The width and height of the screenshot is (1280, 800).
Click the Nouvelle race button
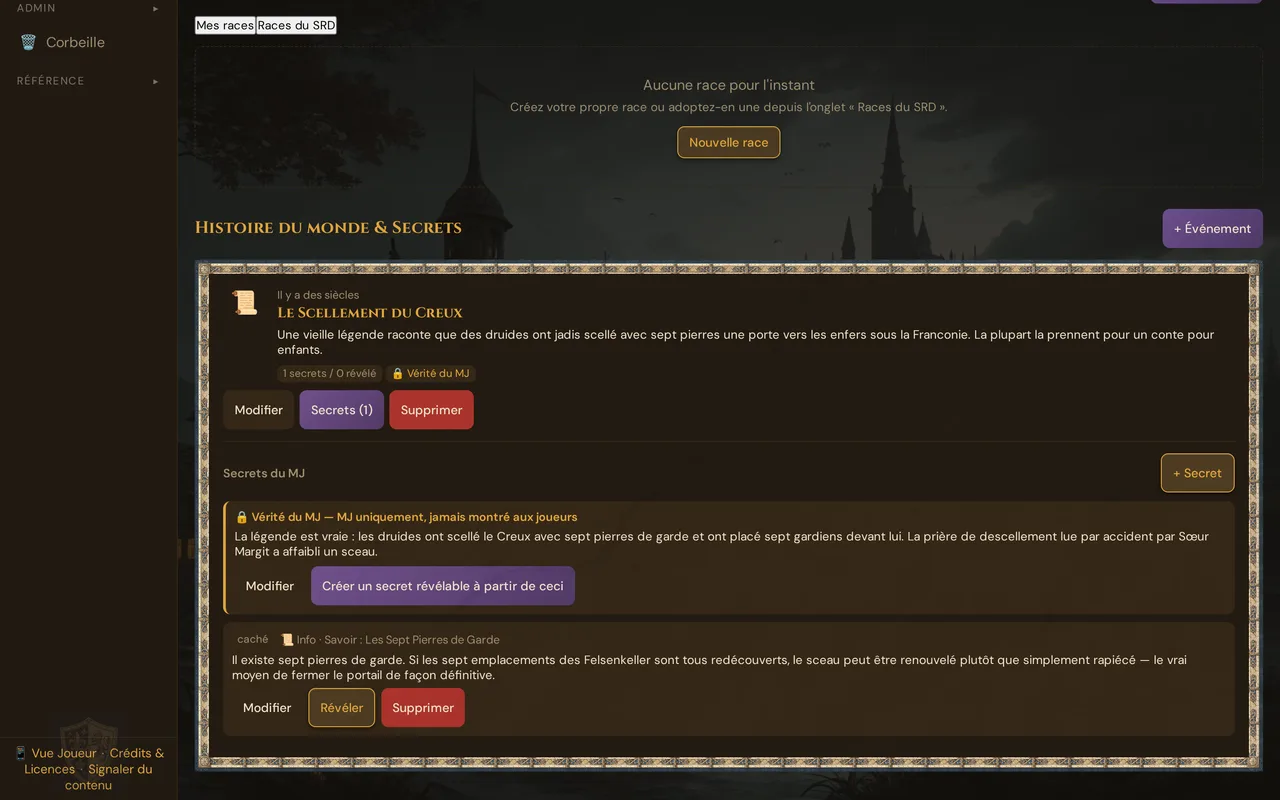729,142
